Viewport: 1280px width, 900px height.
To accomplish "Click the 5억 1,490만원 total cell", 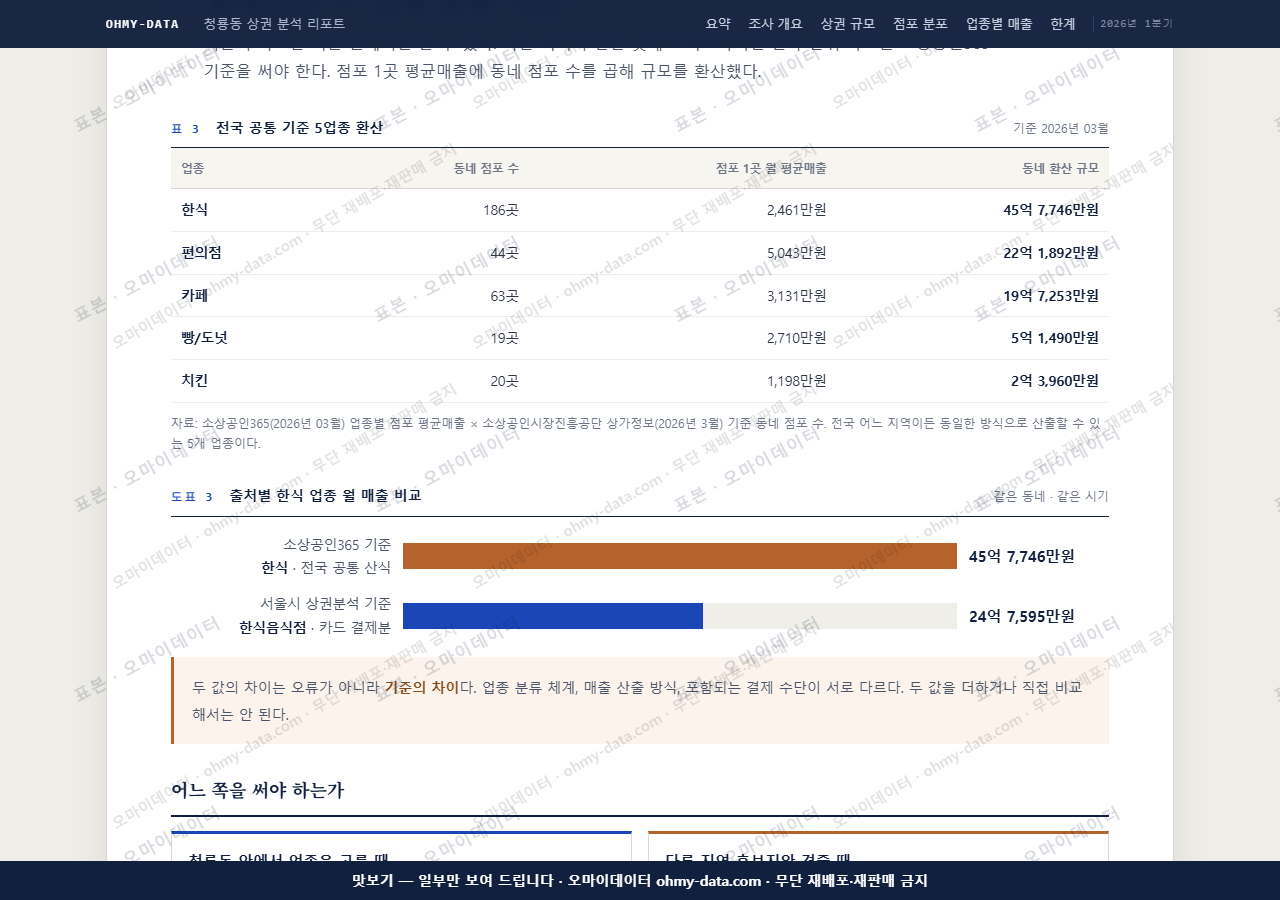I will [1055, 338].
